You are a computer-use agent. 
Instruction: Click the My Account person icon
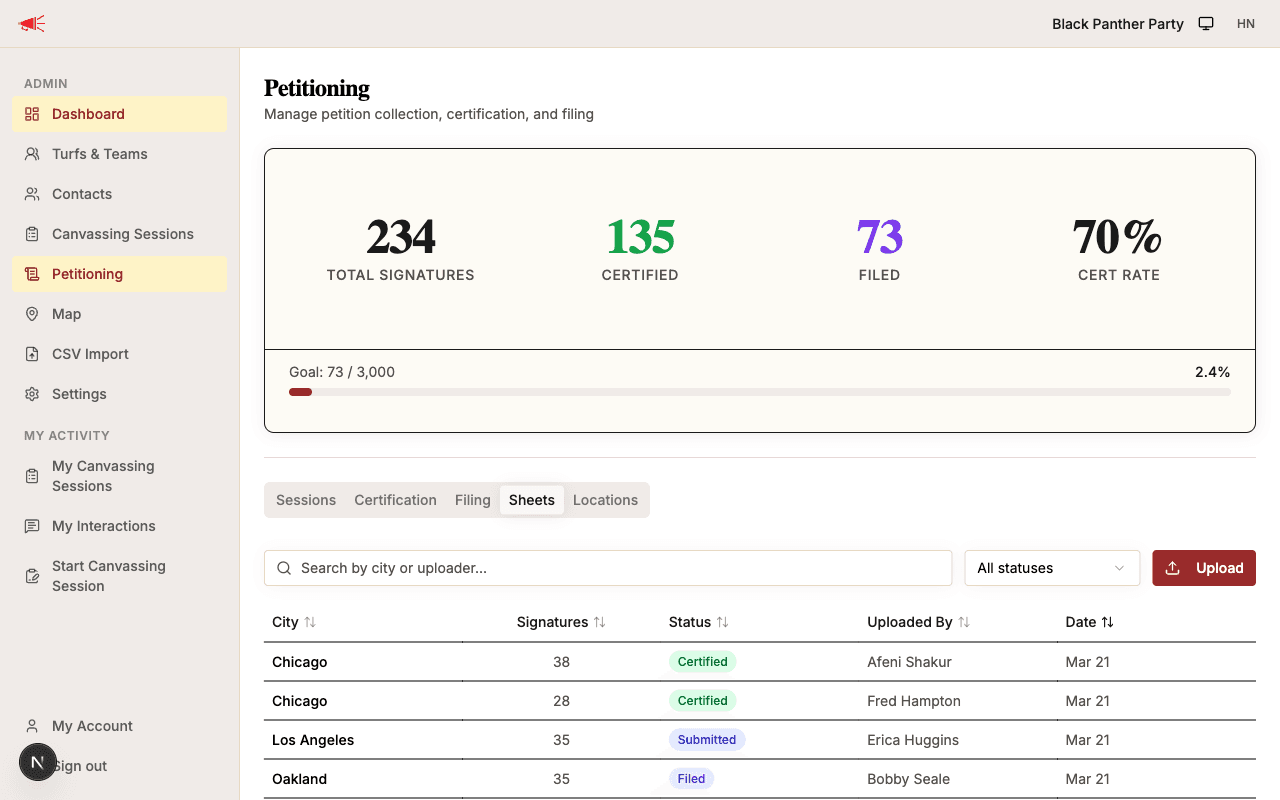click(x=32, y=726)
